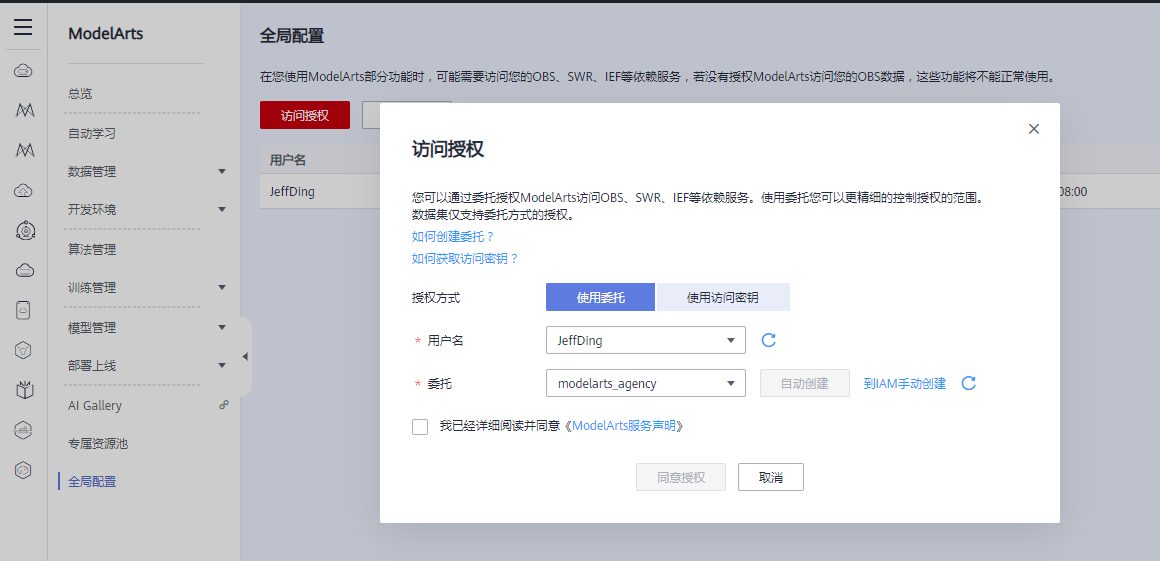Expand the 开发环境 menu arrow

click(222, 209)
